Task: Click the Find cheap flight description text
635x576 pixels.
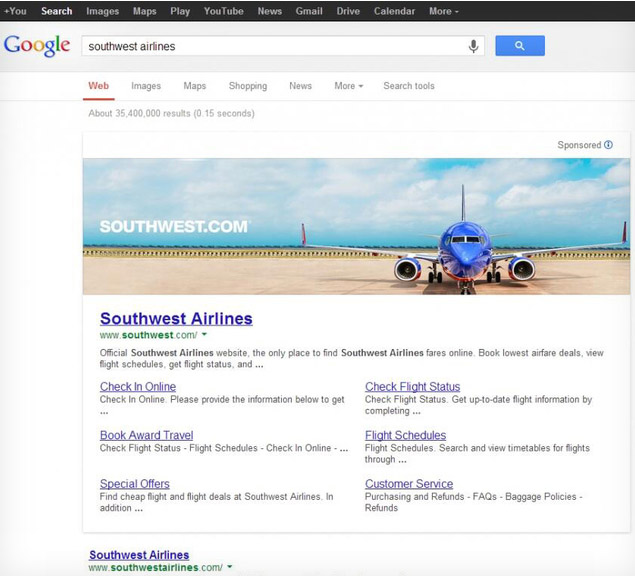Action: 216,502
